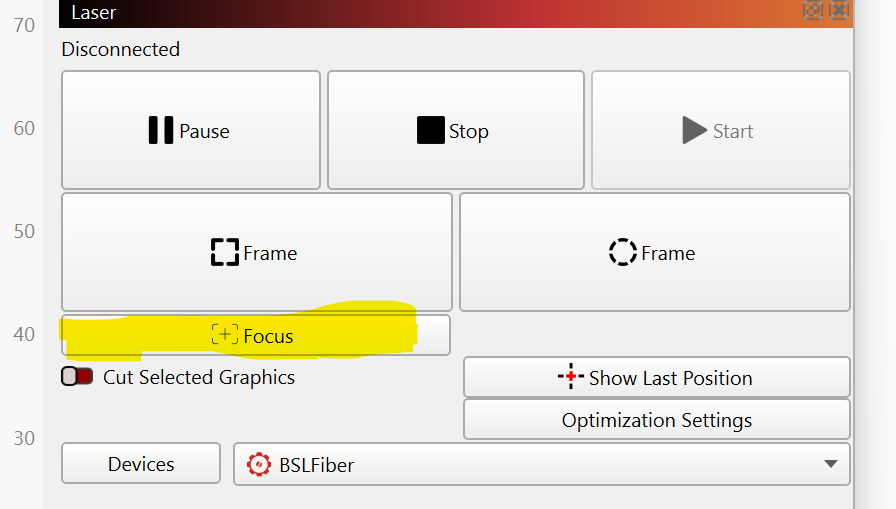Open Optimization Settings
The height and width of the screenshot is (509, 896).
pyautogui.click(x=656, y=420)
